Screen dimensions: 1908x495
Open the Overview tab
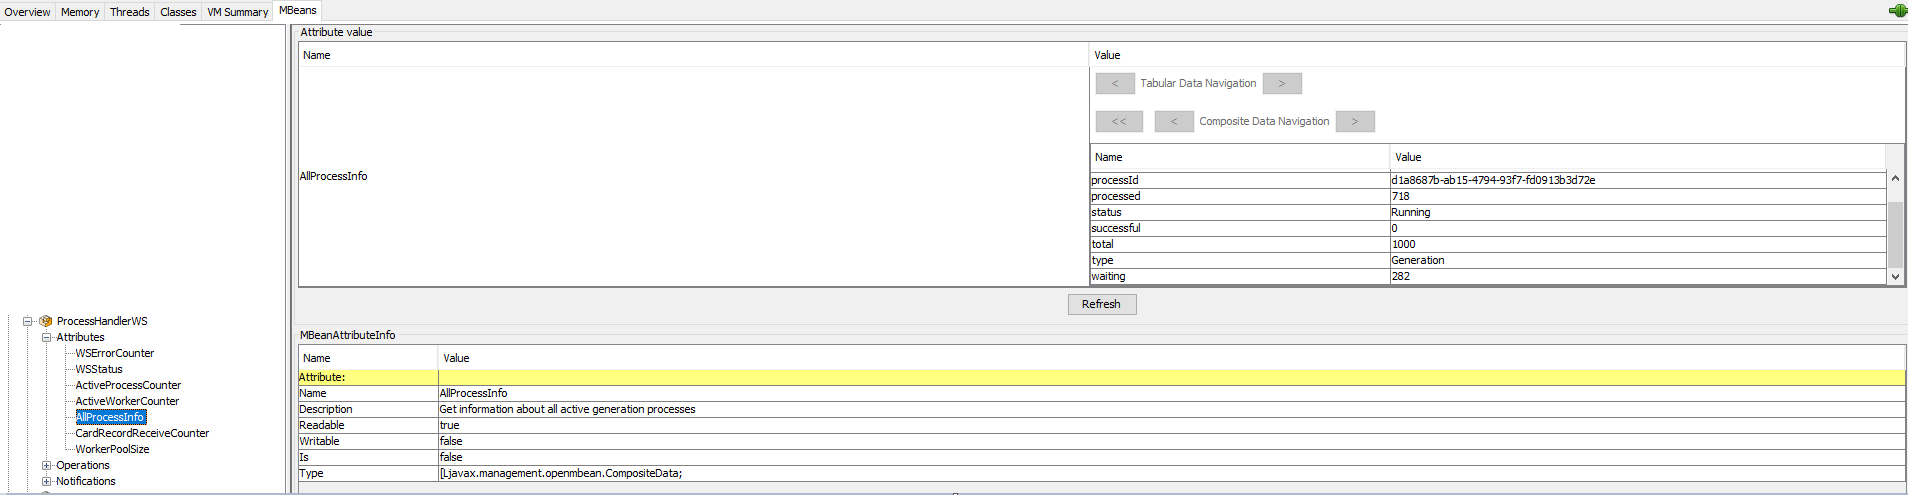tap(27, 12)
